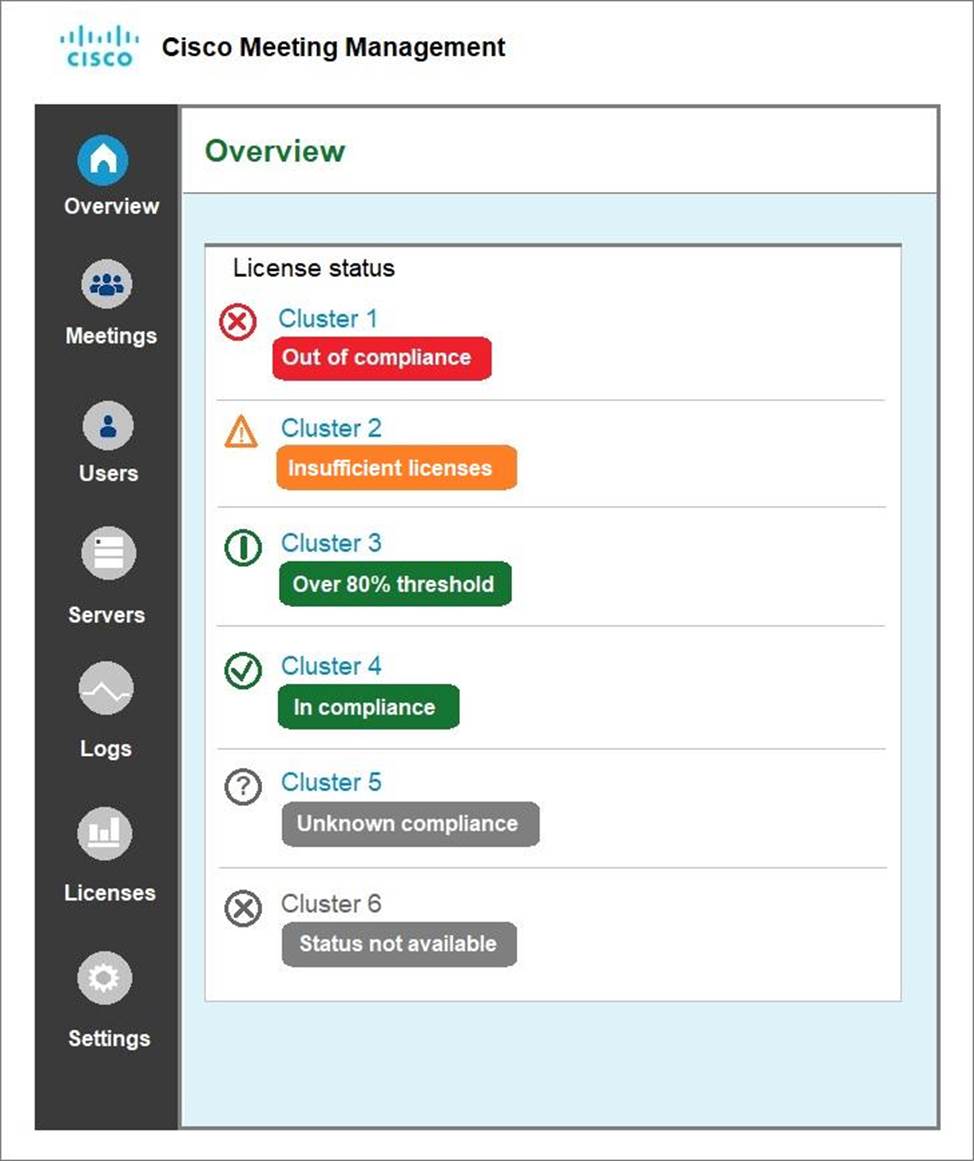Select the Users icon in sidebar
This screenshot has height=1161, width=974.
[107, 426]
